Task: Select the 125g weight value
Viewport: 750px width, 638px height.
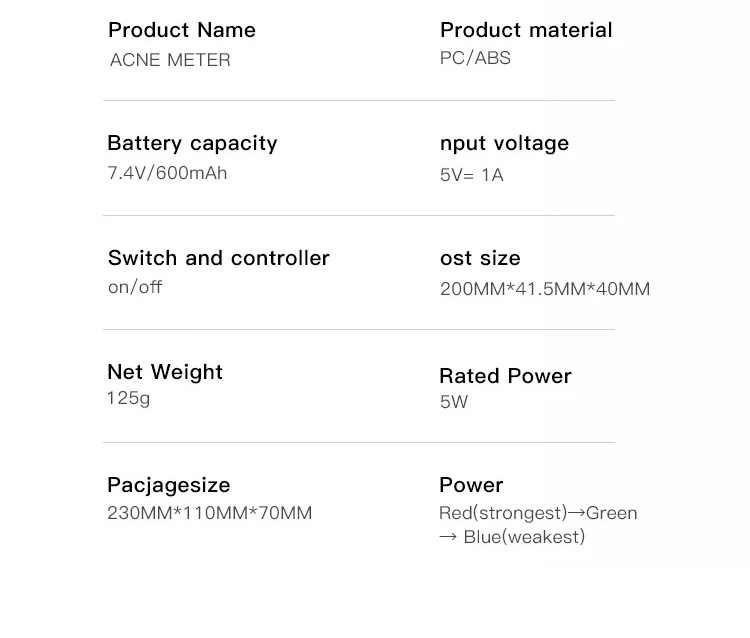Action: tap(128, 398)
